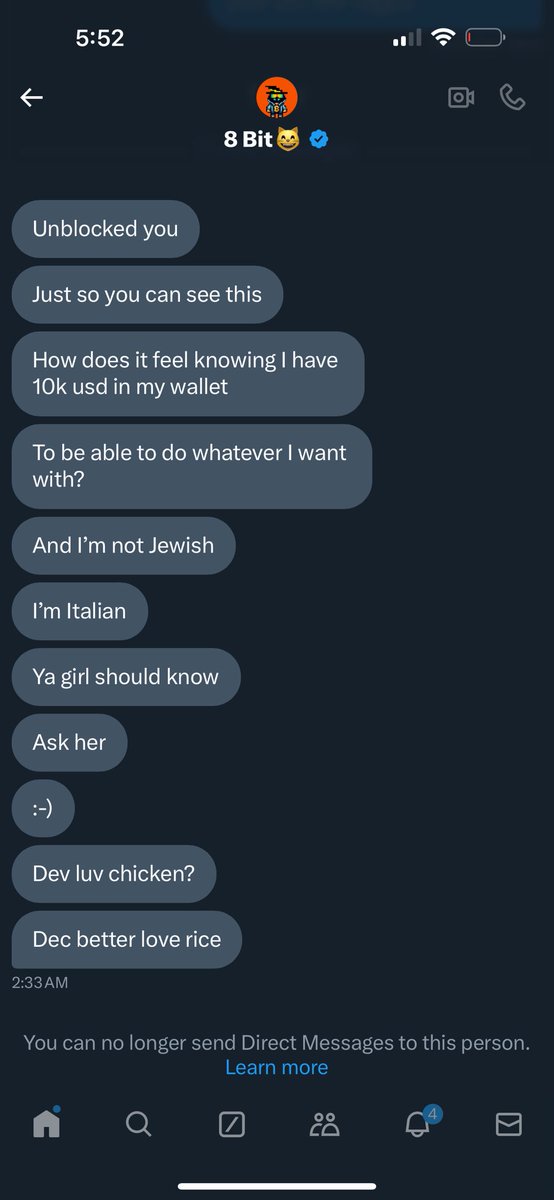Screen dimensions: 554x1200
Task: Select the "Unblocked you" message
Action: pos(105,228)
